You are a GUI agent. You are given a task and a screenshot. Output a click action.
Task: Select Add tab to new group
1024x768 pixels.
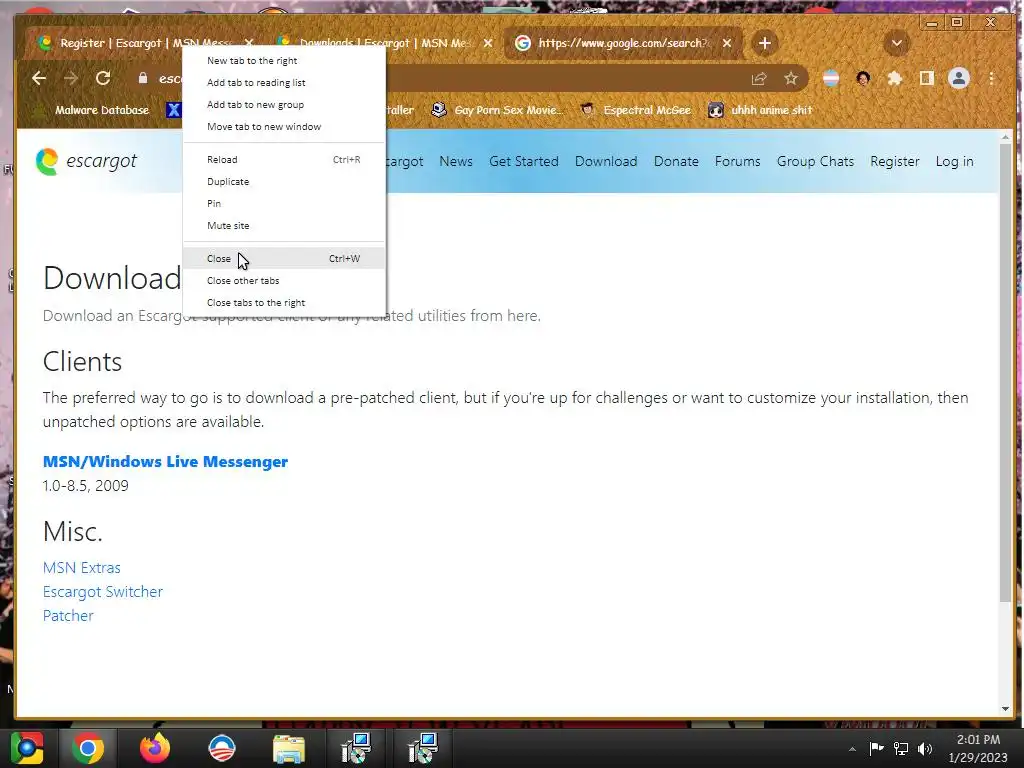point(284,104)
